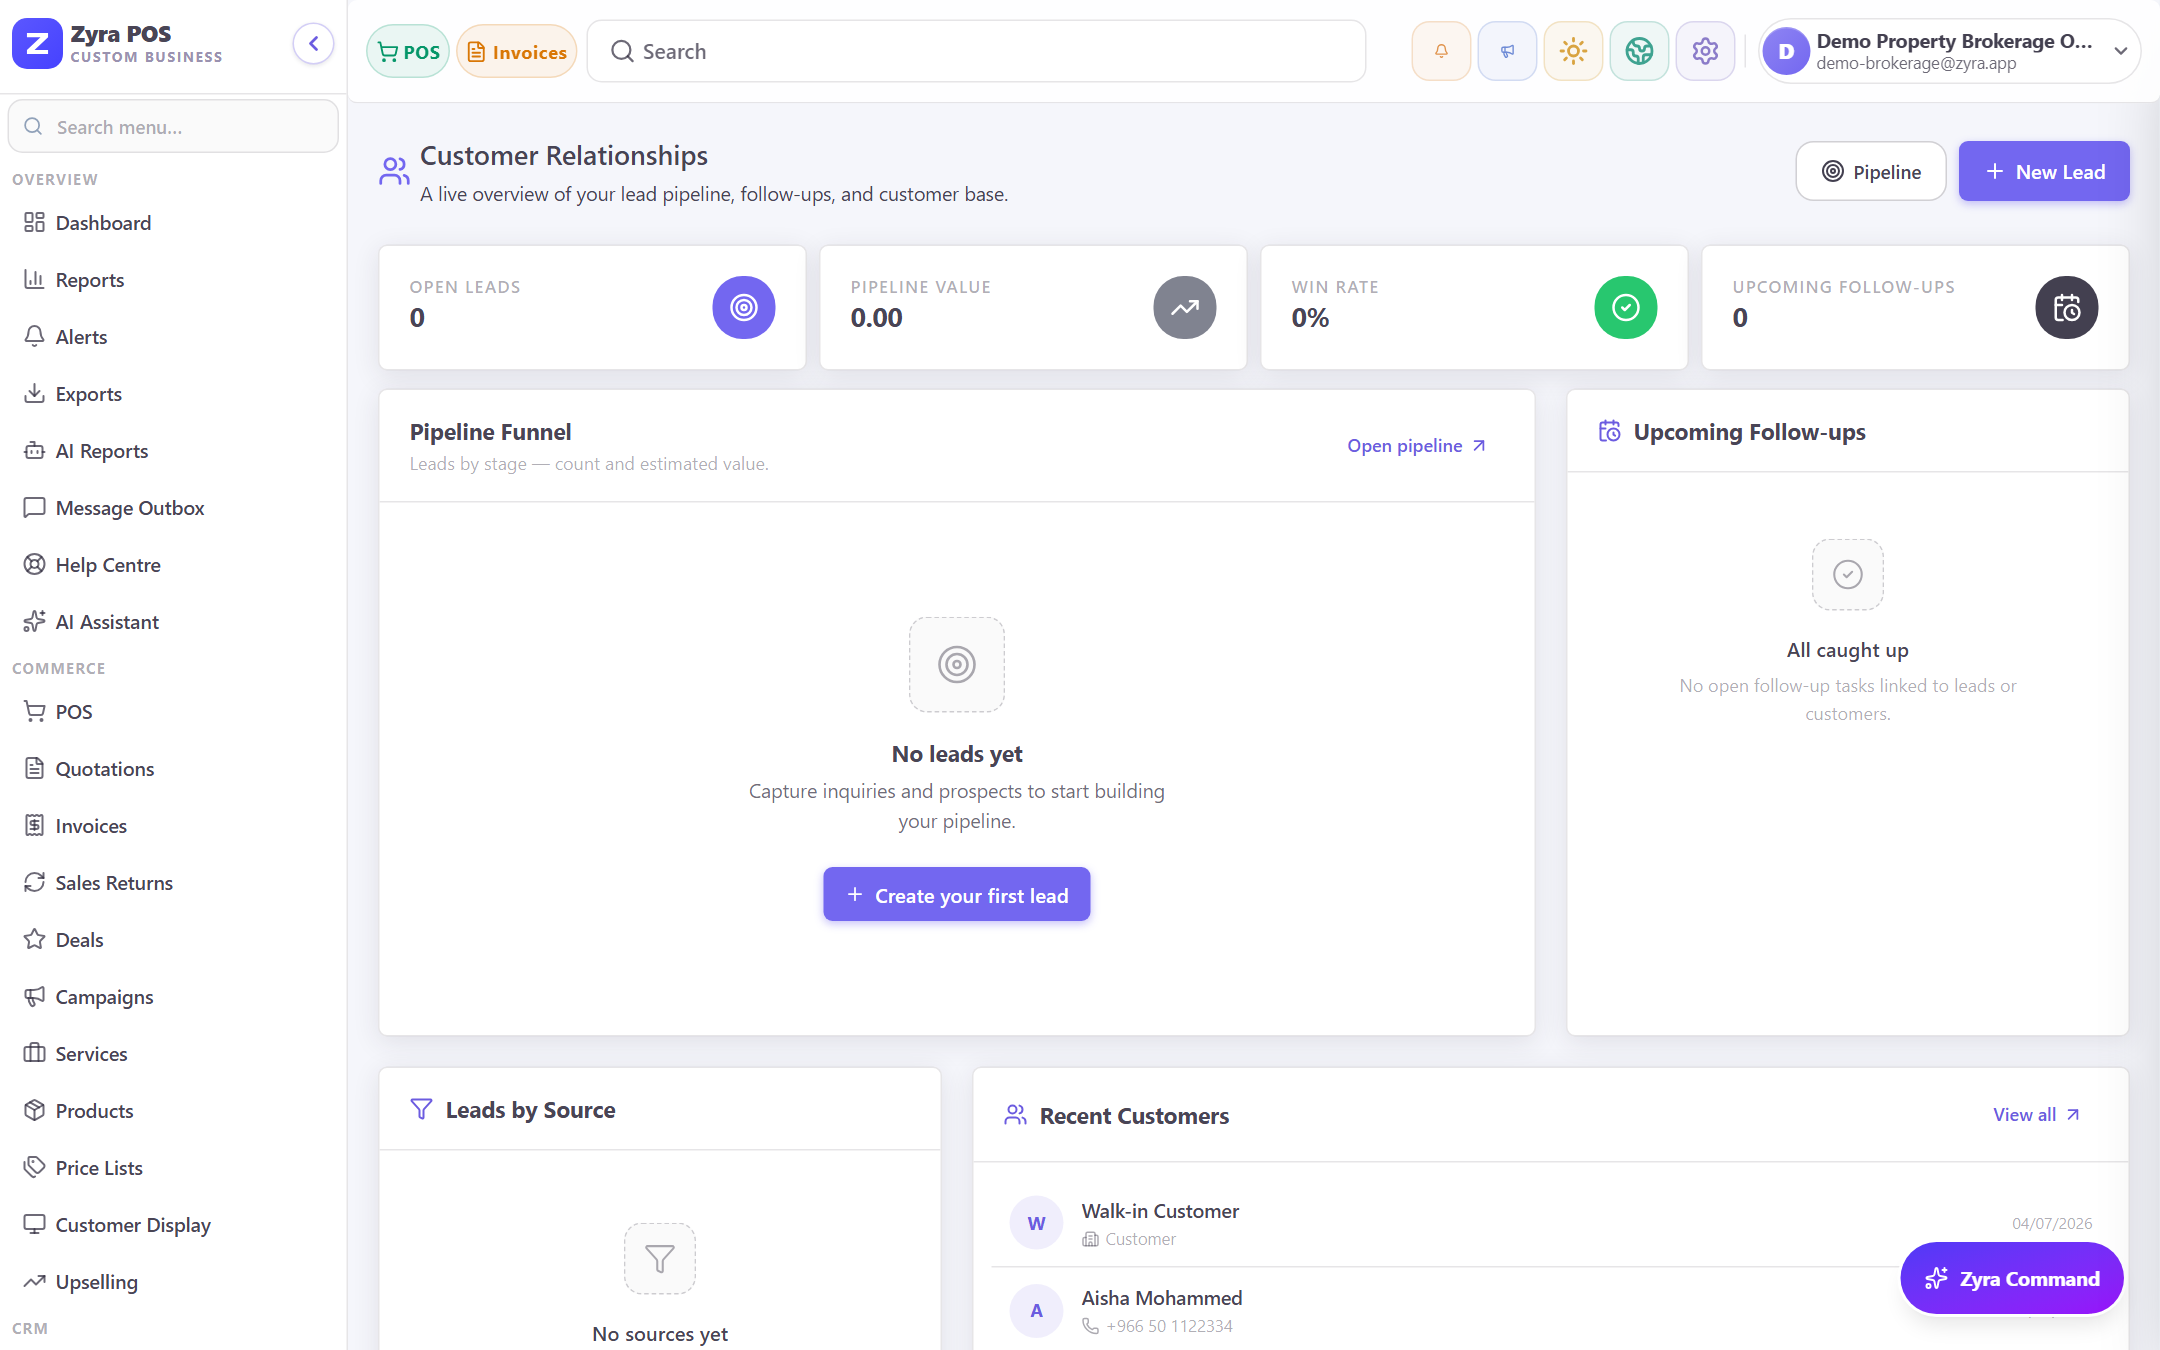Open Upselling in the sidebar
The image size is (2160, 1350).
point(173,1282)
